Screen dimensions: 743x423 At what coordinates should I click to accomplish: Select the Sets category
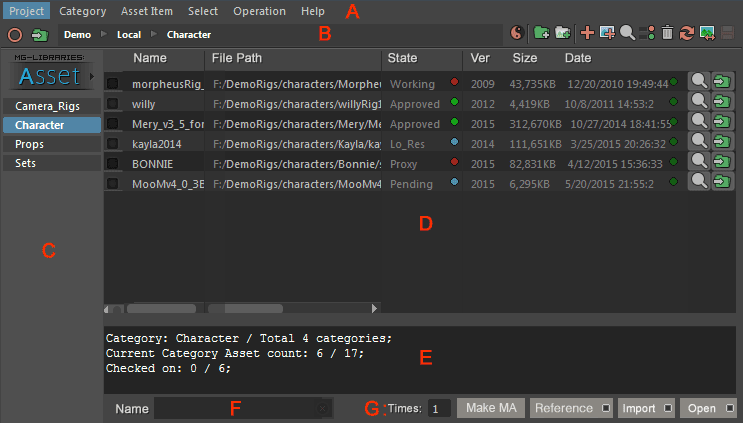click(52, 163)
